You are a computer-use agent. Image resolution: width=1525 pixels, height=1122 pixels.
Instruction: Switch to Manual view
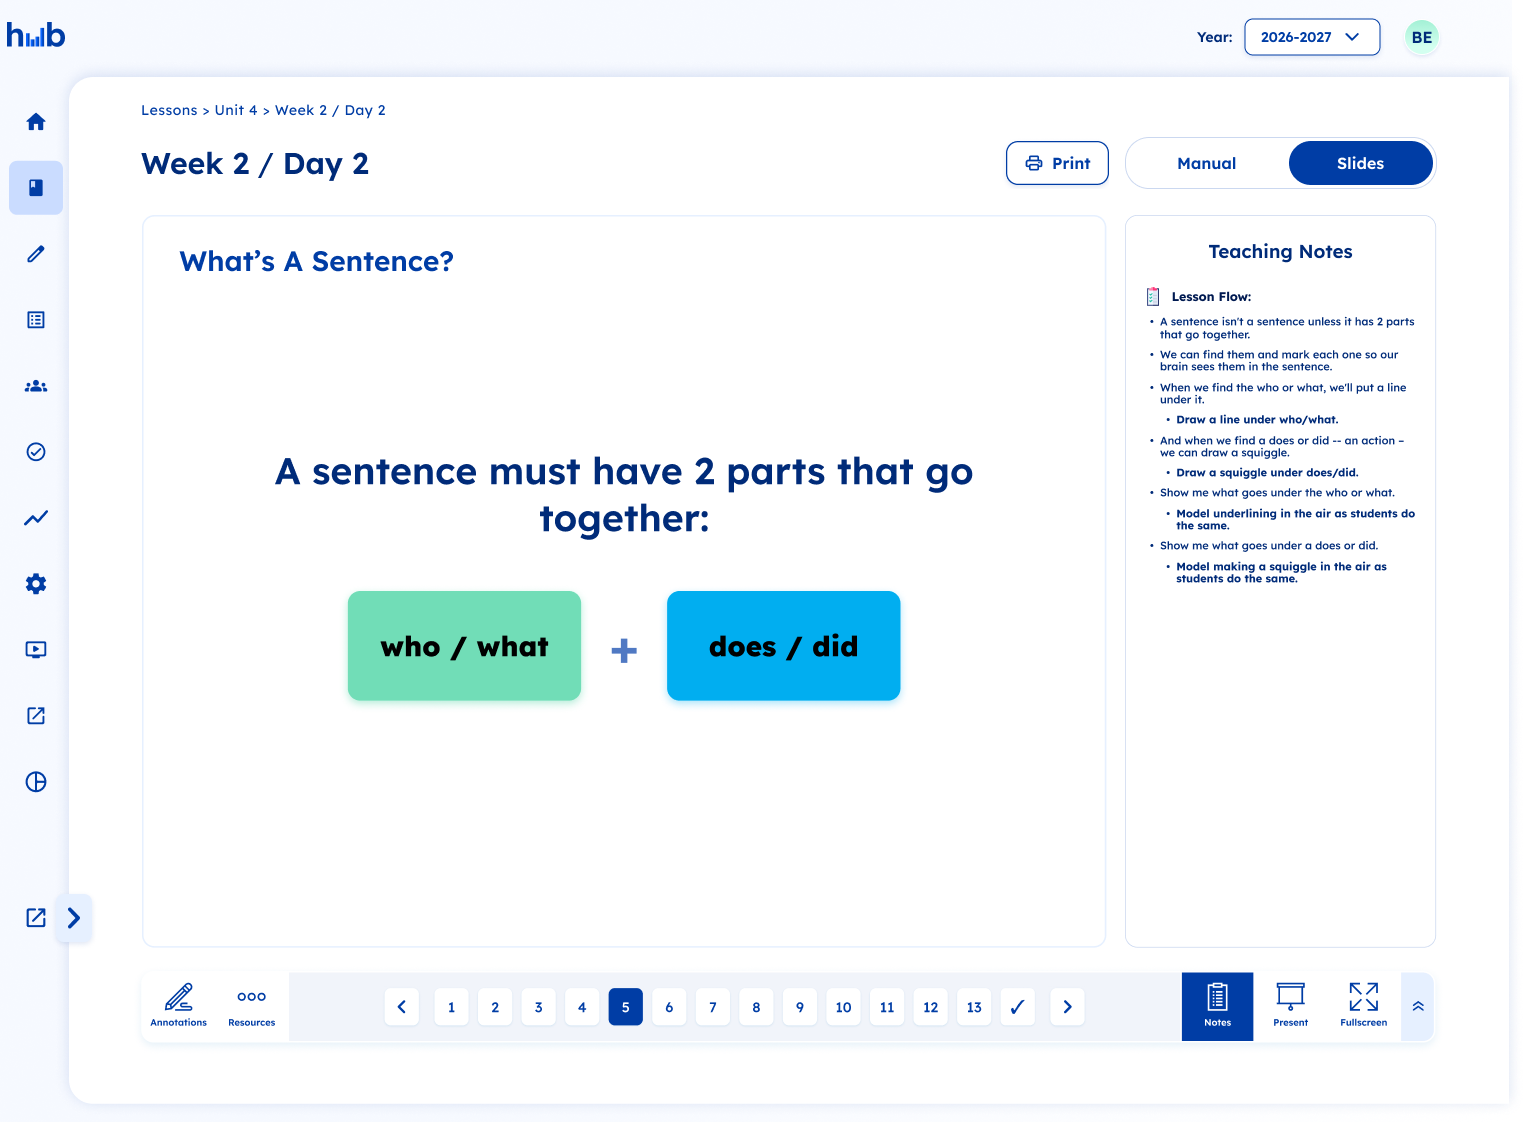[1207, 163]
